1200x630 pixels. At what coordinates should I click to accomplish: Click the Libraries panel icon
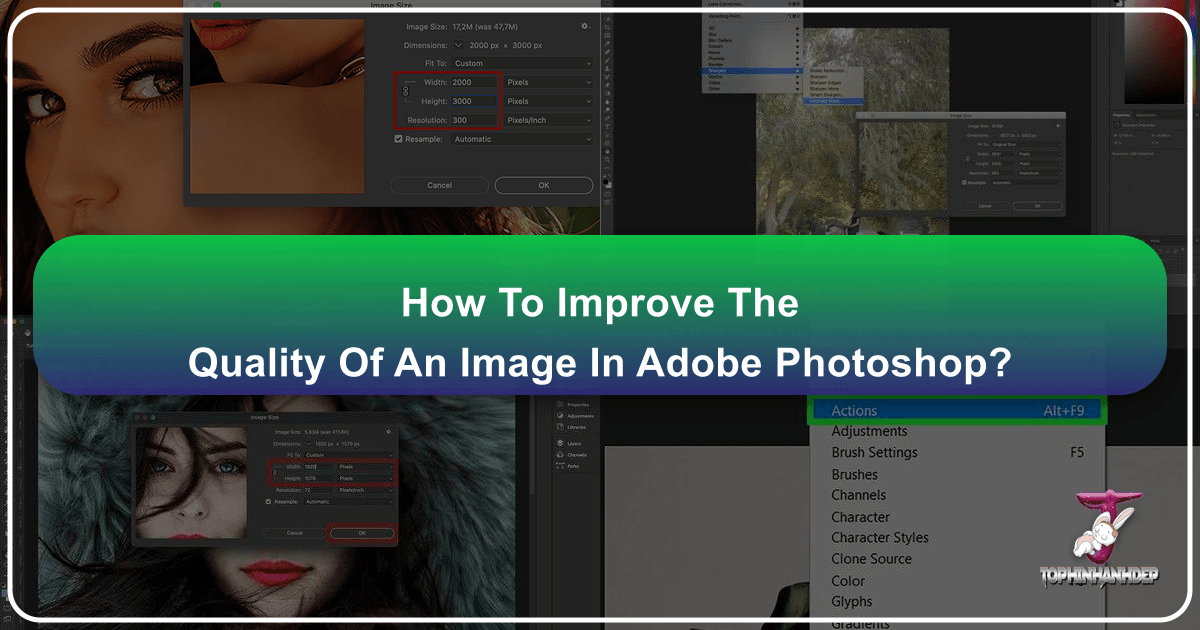pyautogui.click(x=560, y=427)
